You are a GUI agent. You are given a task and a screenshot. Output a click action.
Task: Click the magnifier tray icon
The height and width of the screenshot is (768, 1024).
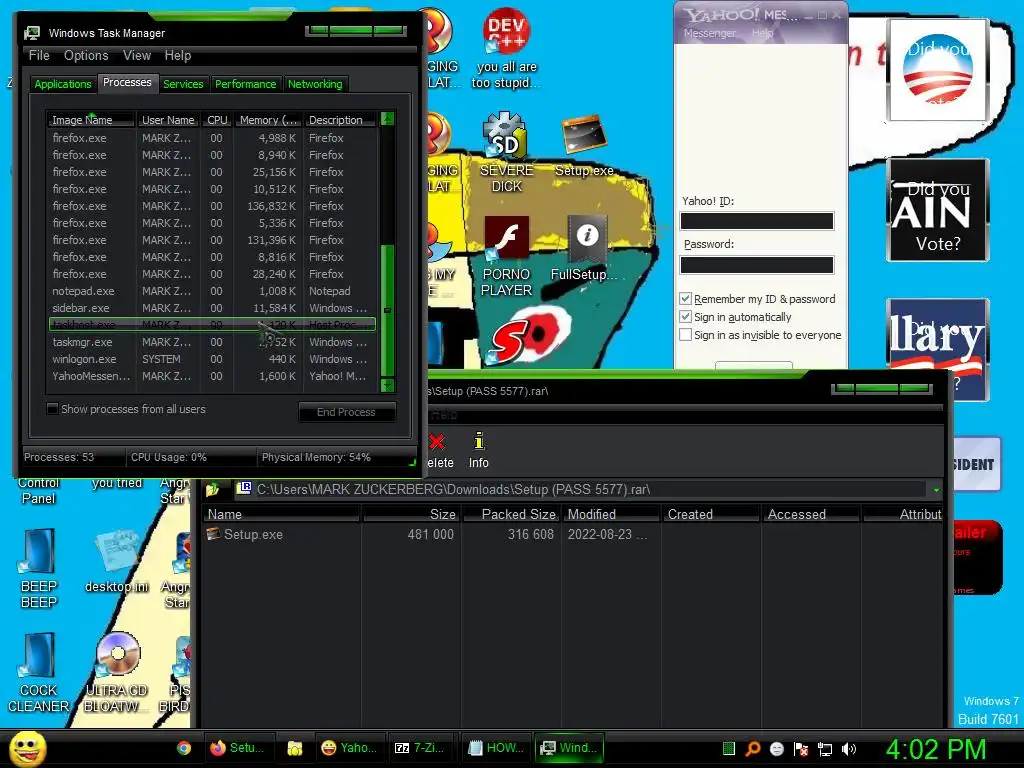click(x=753, y=749)
